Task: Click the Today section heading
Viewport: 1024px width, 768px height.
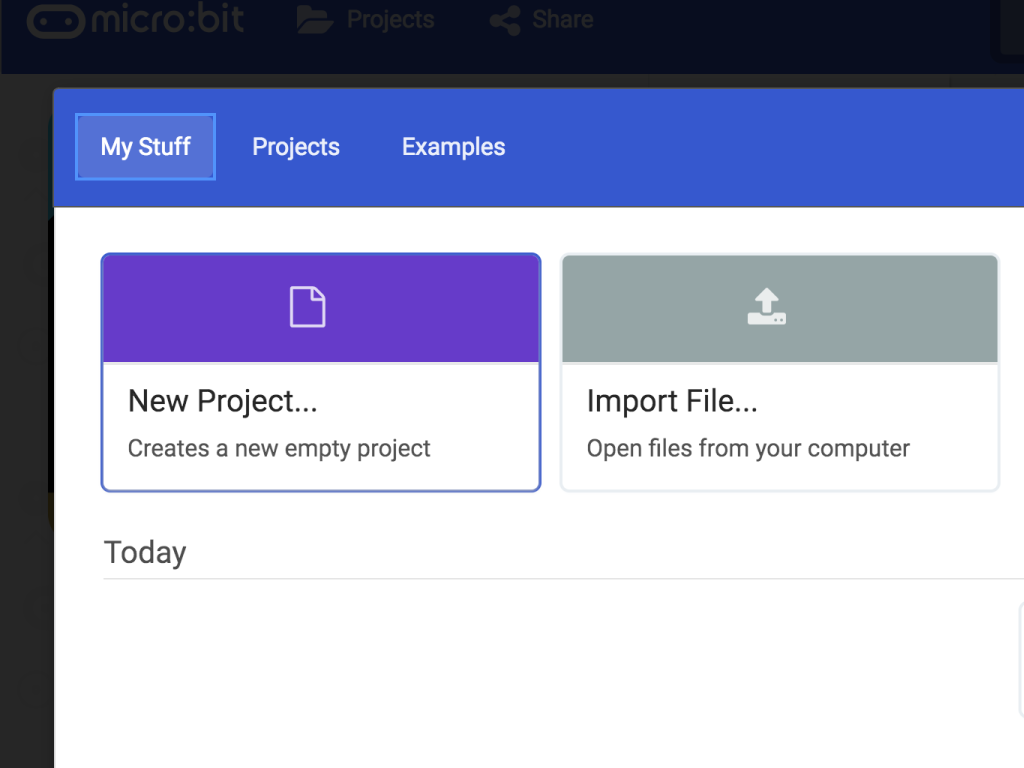Action: (145, 551)
